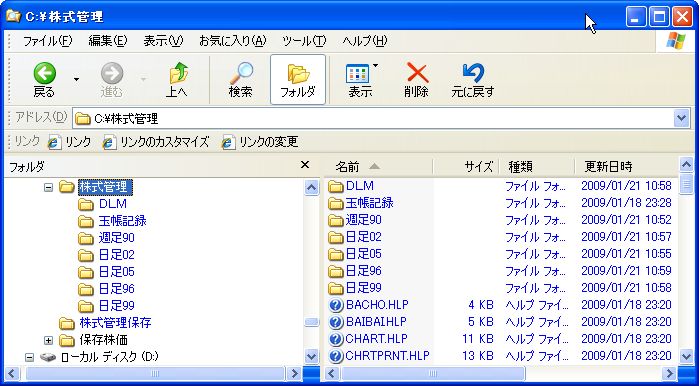Click the 戻る (Back) toolbar button
Screen dimensions: 699x386
(45, 80)
